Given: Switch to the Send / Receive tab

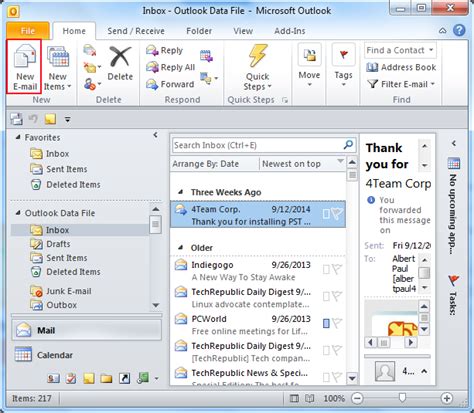Looking at the screenshot, I should (136, 31).
